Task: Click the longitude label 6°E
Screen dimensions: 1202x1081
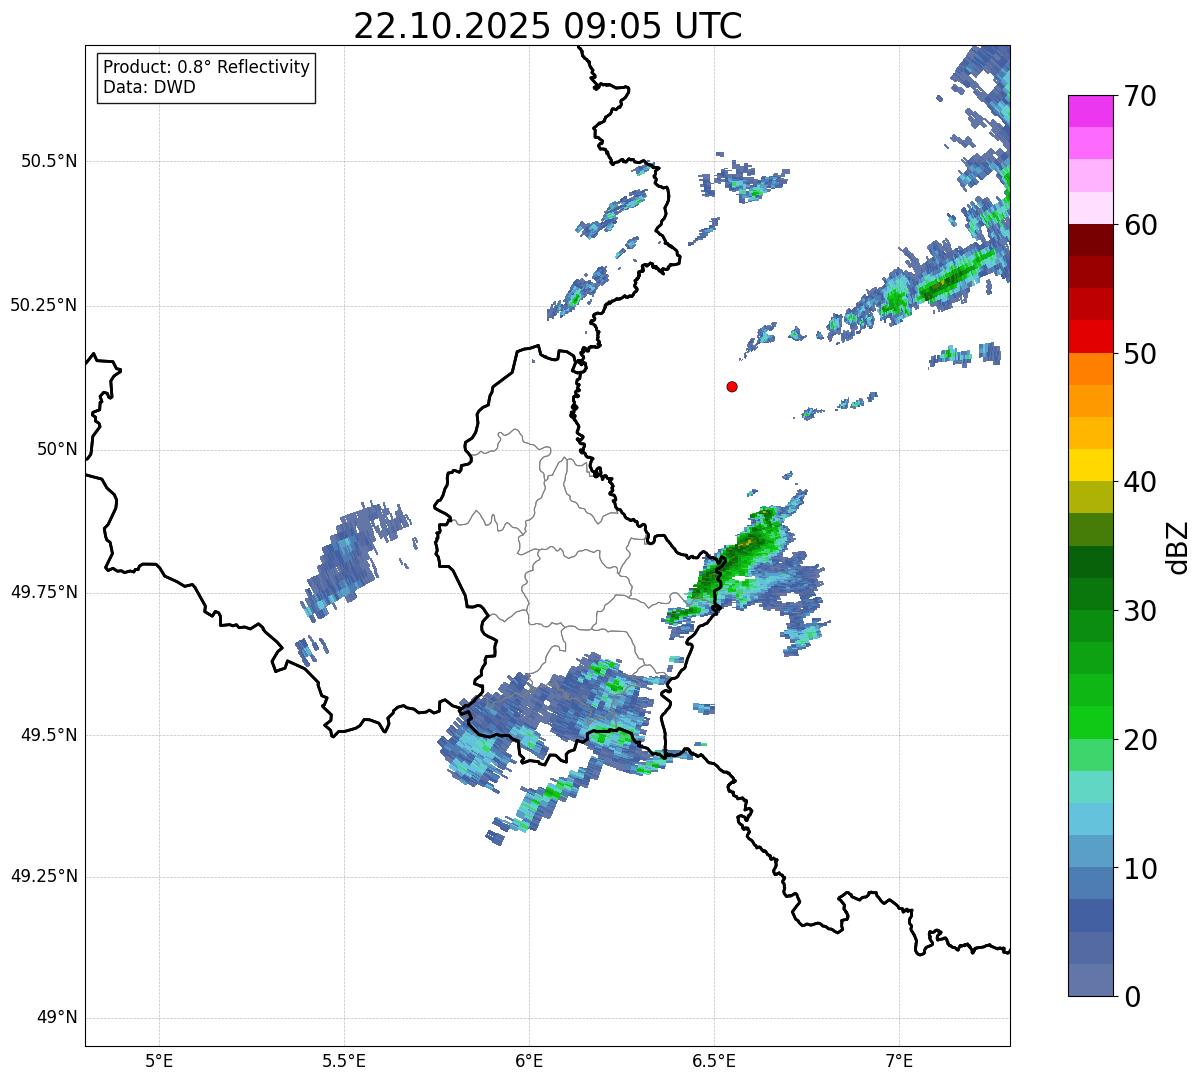Action: click(529, 1061)
